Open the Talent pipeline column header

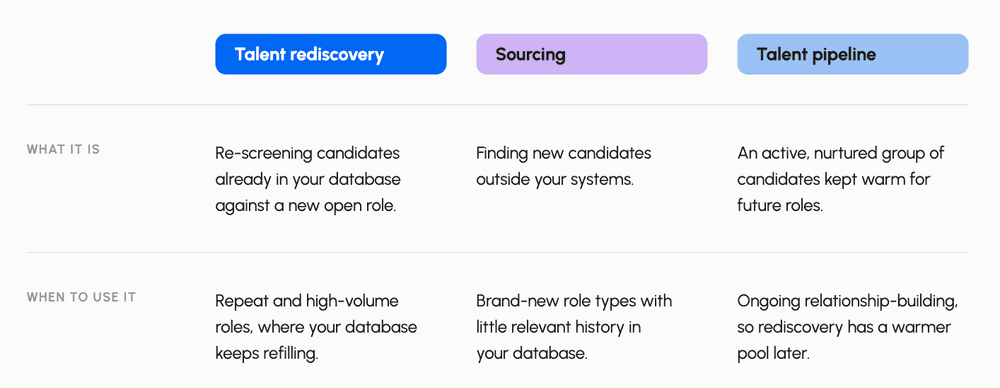pyautogui.click(x=853, y=54)
